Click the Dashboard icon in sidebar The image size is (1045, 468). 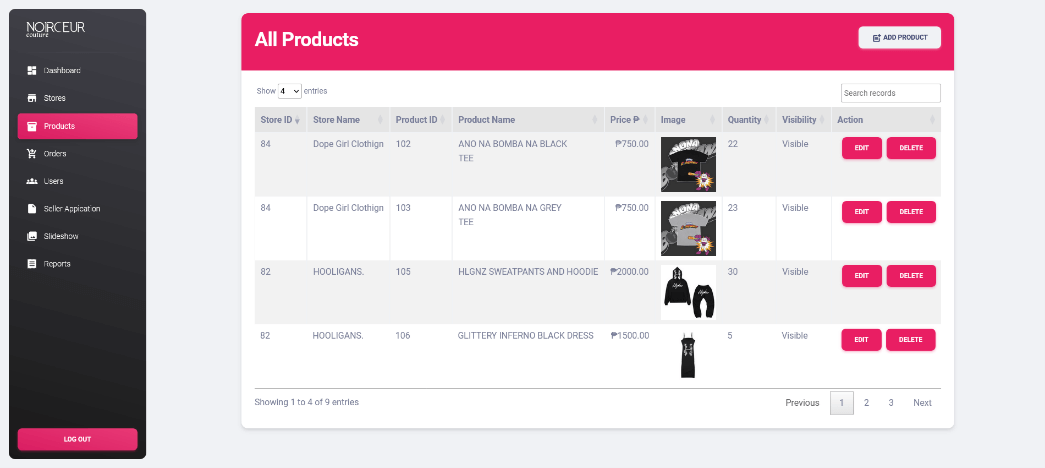click(32, 70)
